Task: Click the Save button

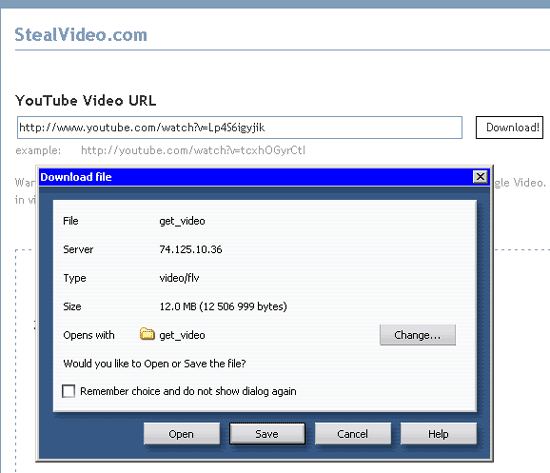Action: pyautogui.click(x=267, y=434)
